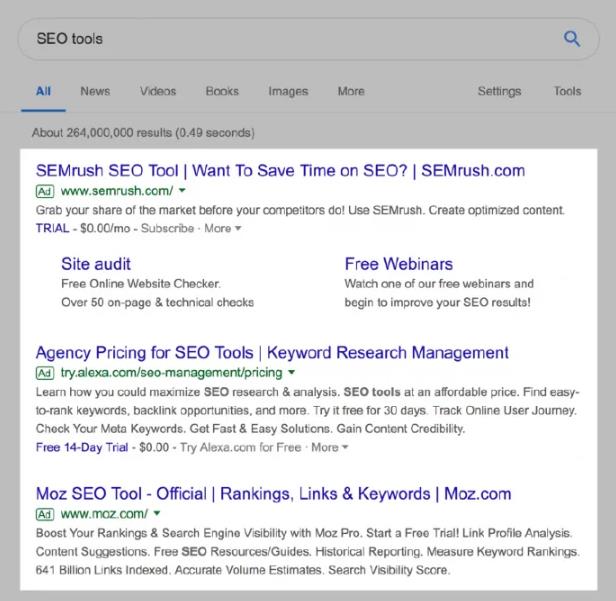Open the Free Webinars sitelink
This screenshot has height=601, width=616.
(398, 264)
